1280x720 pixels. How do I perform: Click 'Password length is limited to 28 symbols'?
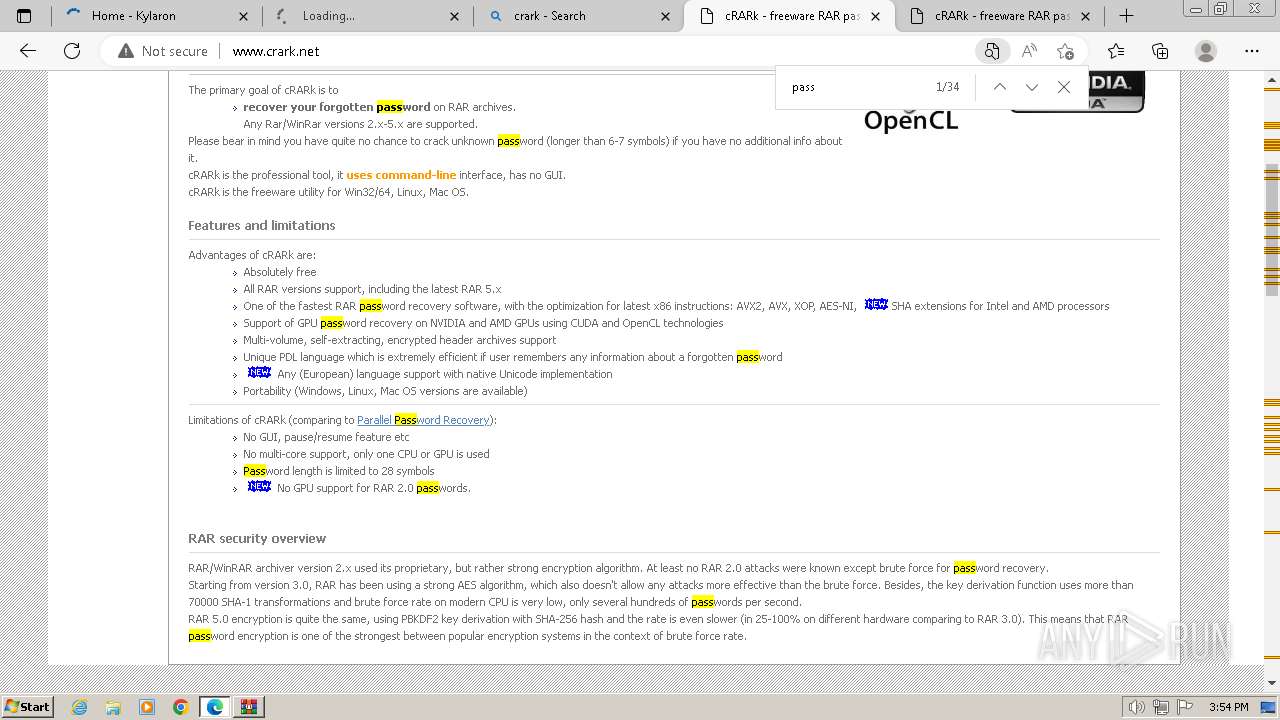pos(339,471)
